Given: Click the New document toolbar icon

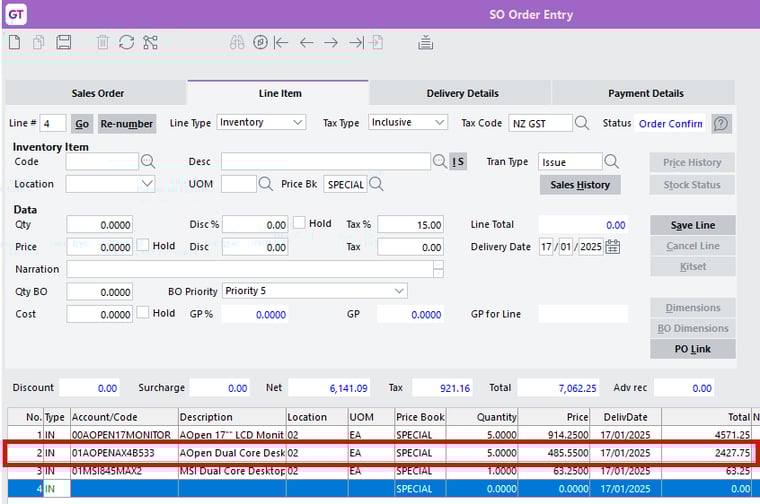Looking at the screenshot, I should (15, 42).
